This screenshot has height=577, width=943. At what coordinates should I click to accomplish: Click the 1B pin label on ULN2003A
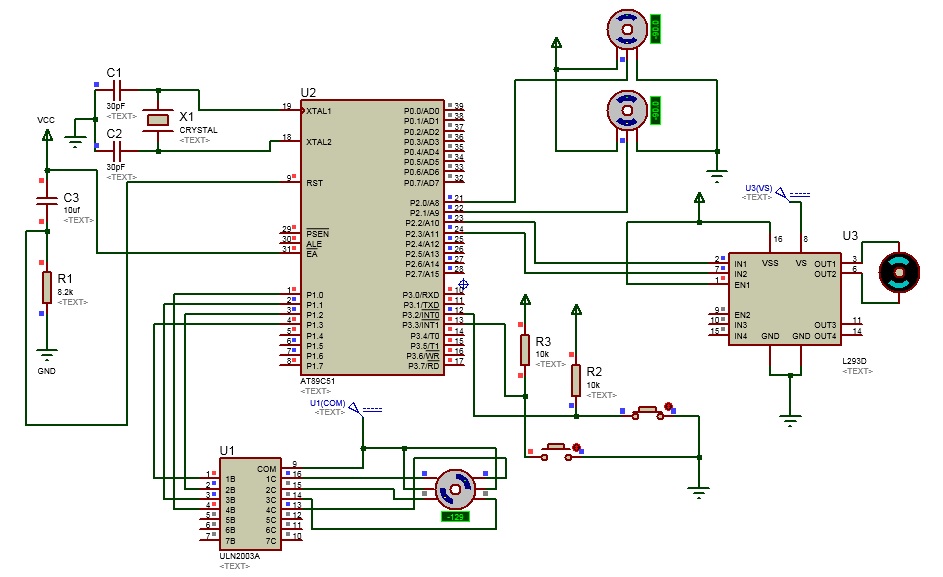point(230,480)
